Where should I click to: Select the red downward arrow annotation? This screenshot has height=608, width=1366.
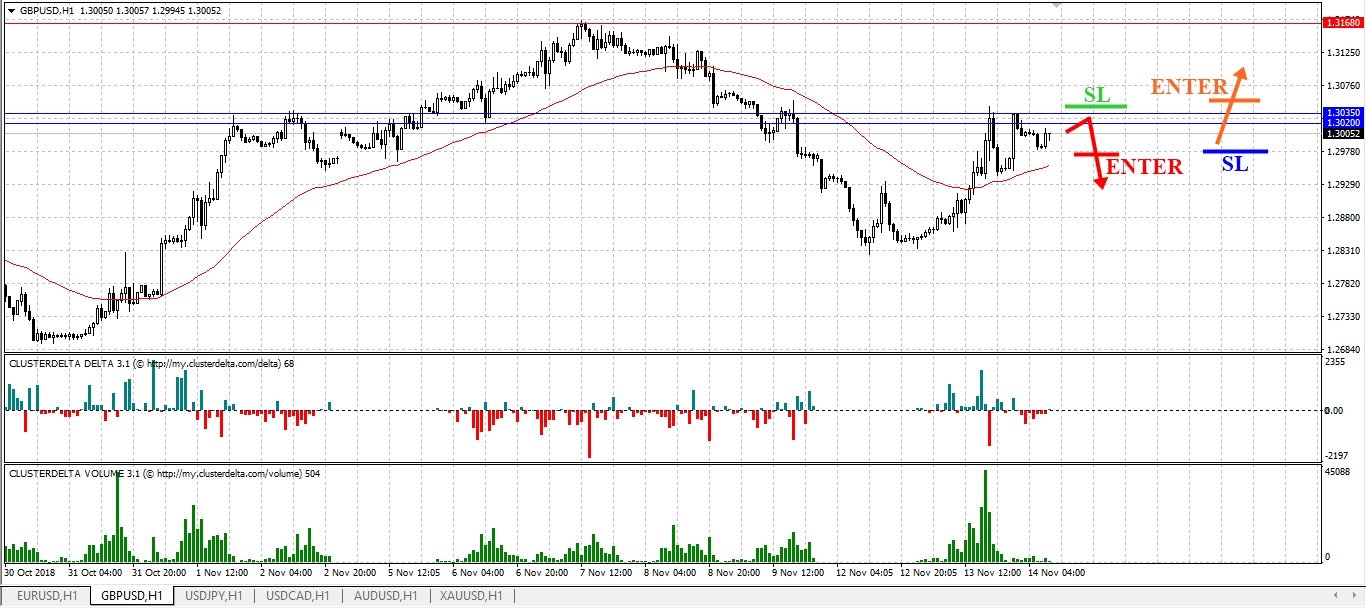pyautogui.click(x=1092, y=153)
